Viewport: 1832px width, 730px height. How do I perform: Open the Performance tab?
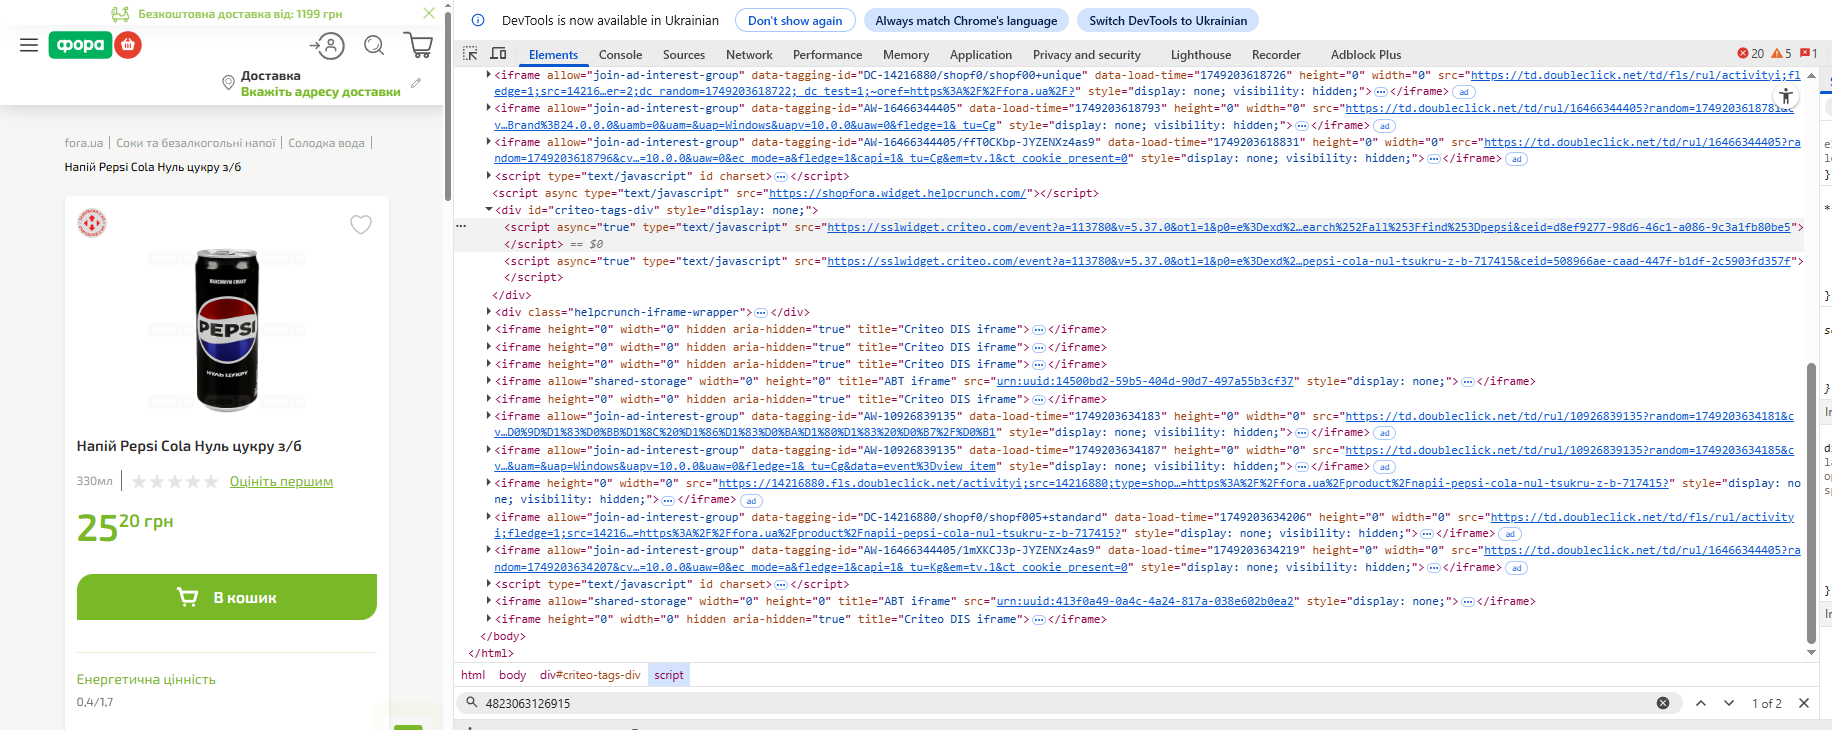[x=827, y=55]
